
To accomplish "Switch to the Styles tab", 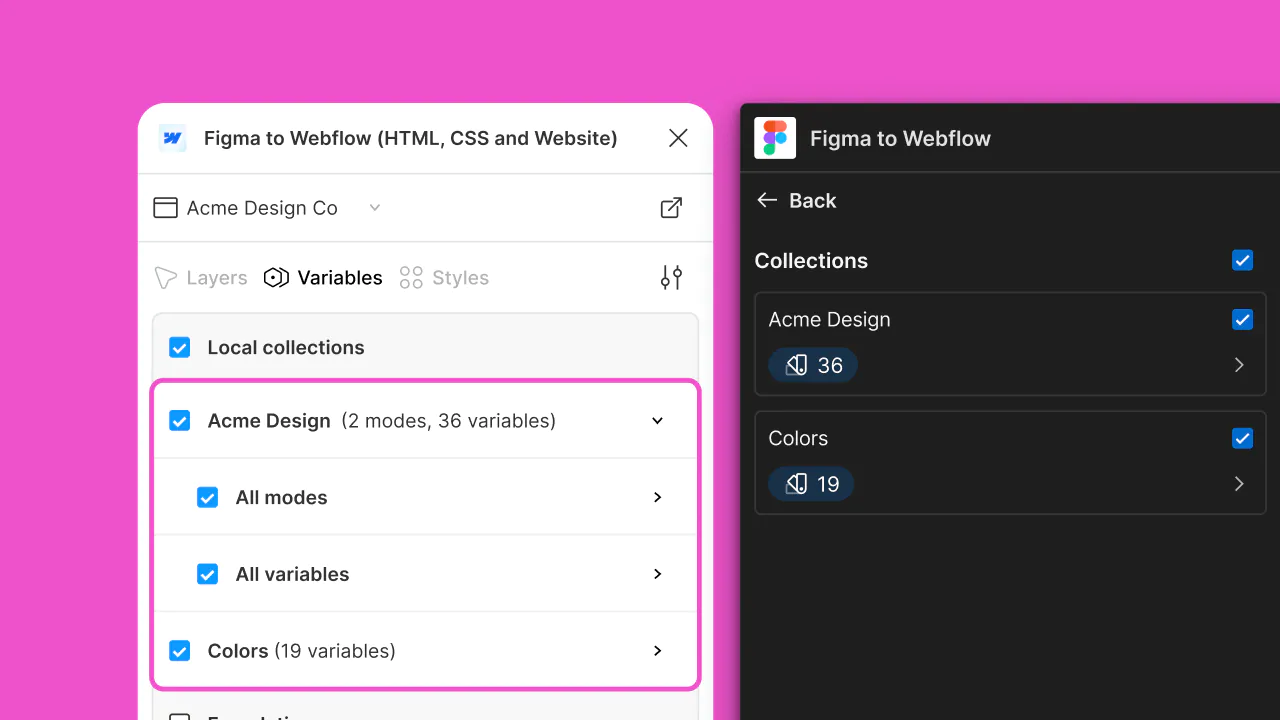I will tap(444, 278).
